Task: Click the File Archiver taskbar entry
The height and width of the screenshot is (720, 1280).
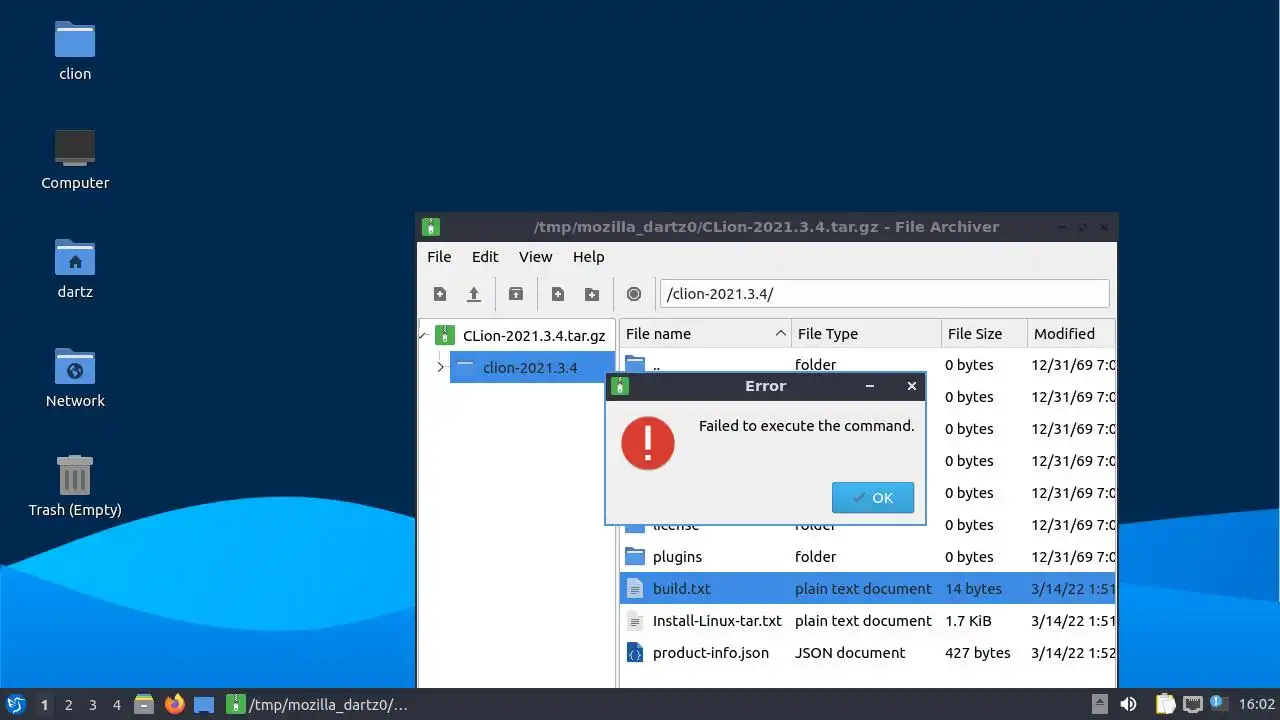Action: tap(318, 705)
